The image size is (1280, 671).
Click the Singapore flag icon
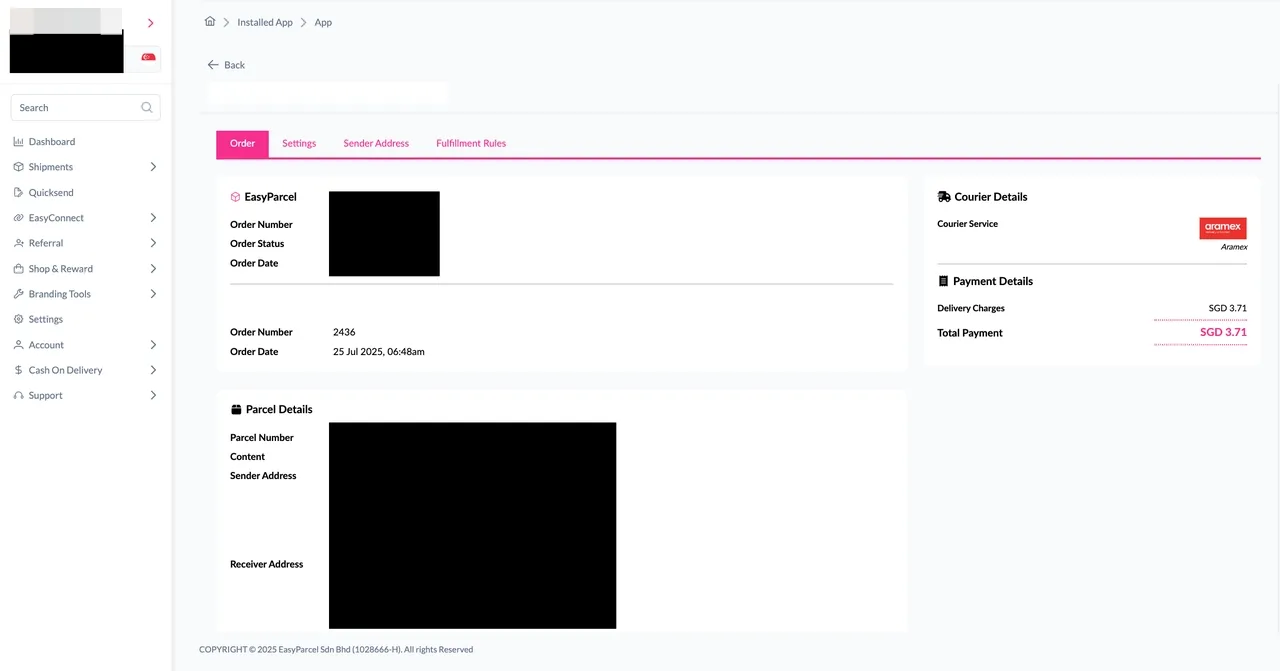pos(148,58)
